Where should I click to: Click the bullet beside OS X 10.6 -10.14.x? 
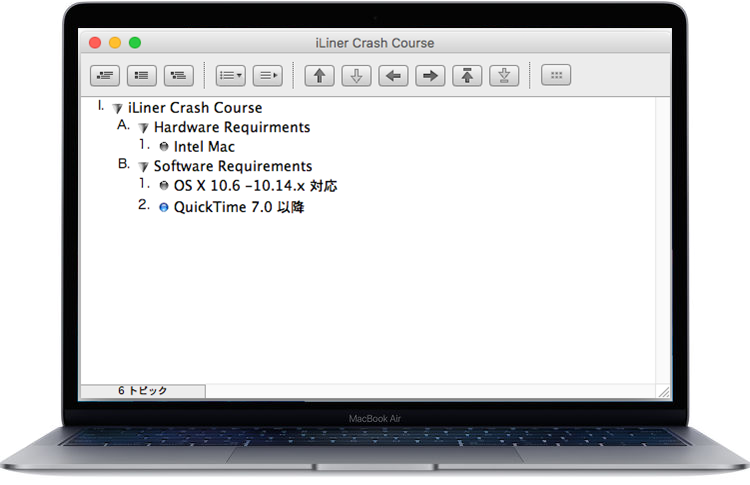tap(164, 185)
